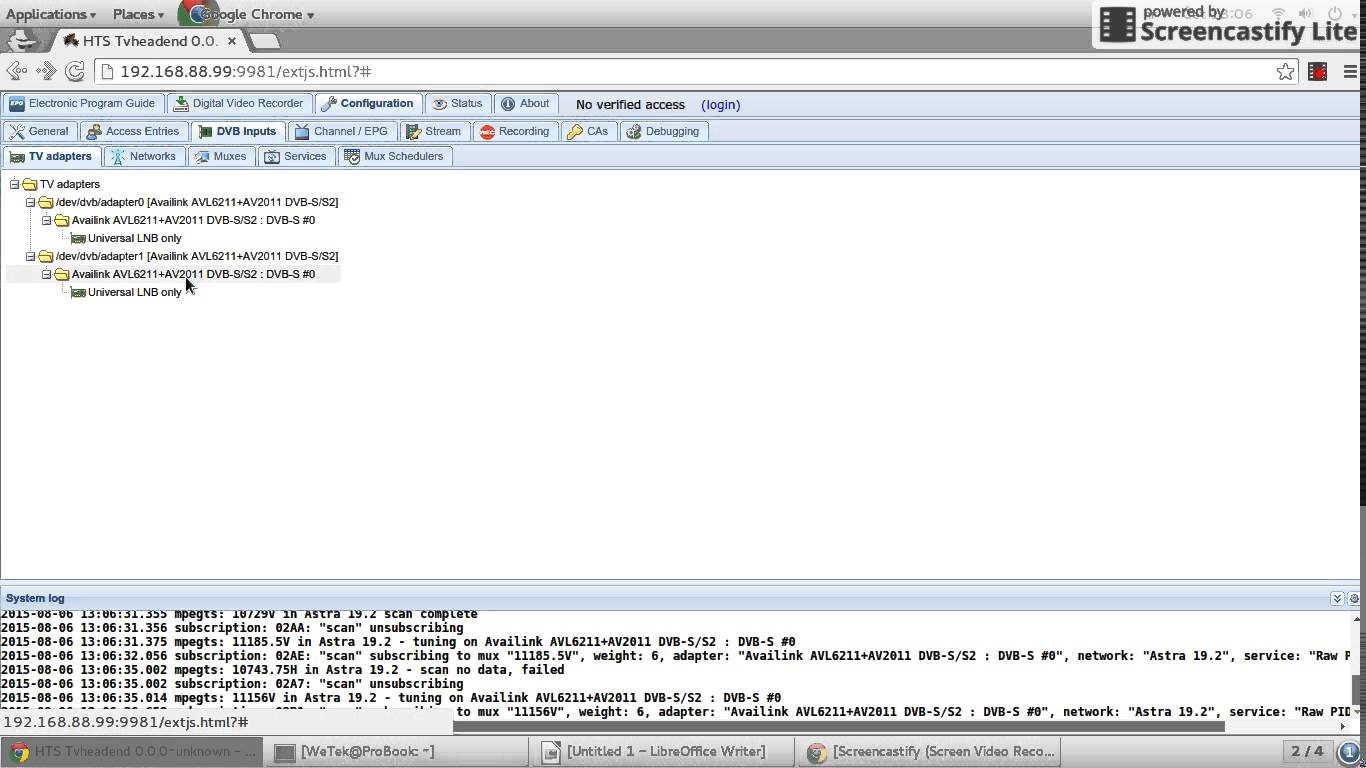This screenshot has width=1366, height=768.
Task: Switch to Screencastify taskbar window
Action: click(x=930, y=751)
